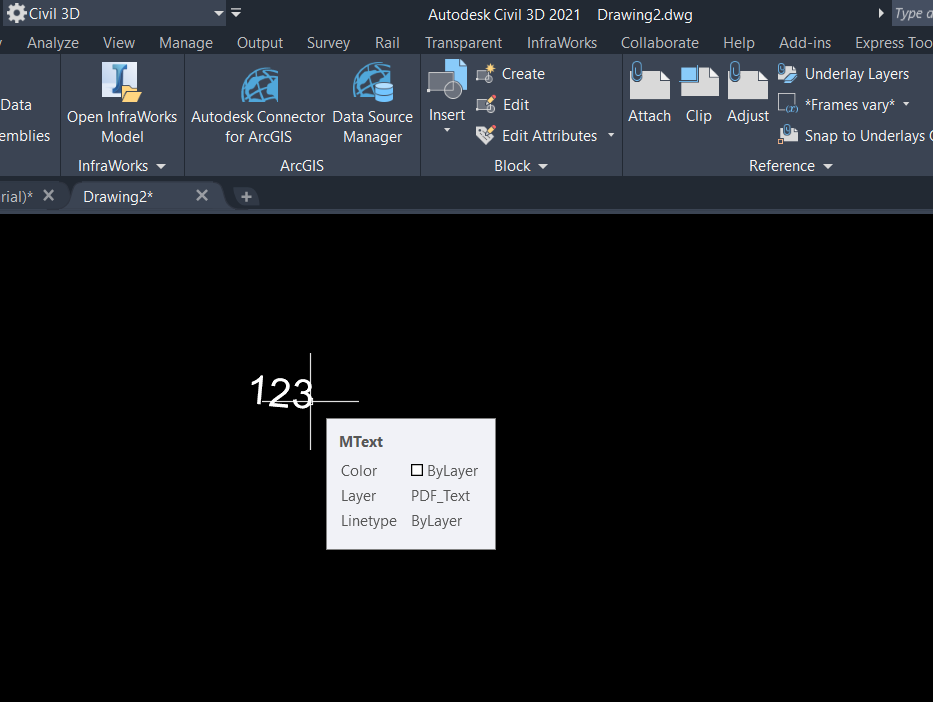Click the Edit Attributes icon
The width and height of the screenshot is (933, 702).
point(486,136)
